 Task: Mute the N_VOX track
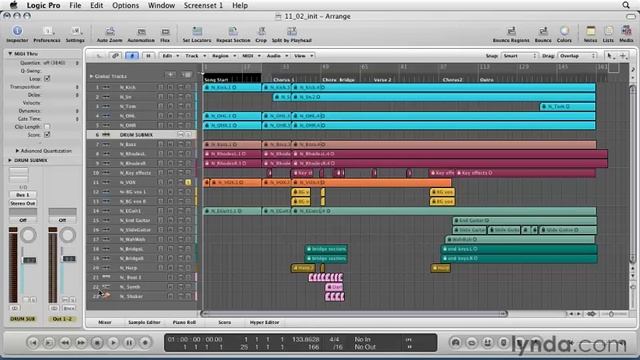pos(180,182)
